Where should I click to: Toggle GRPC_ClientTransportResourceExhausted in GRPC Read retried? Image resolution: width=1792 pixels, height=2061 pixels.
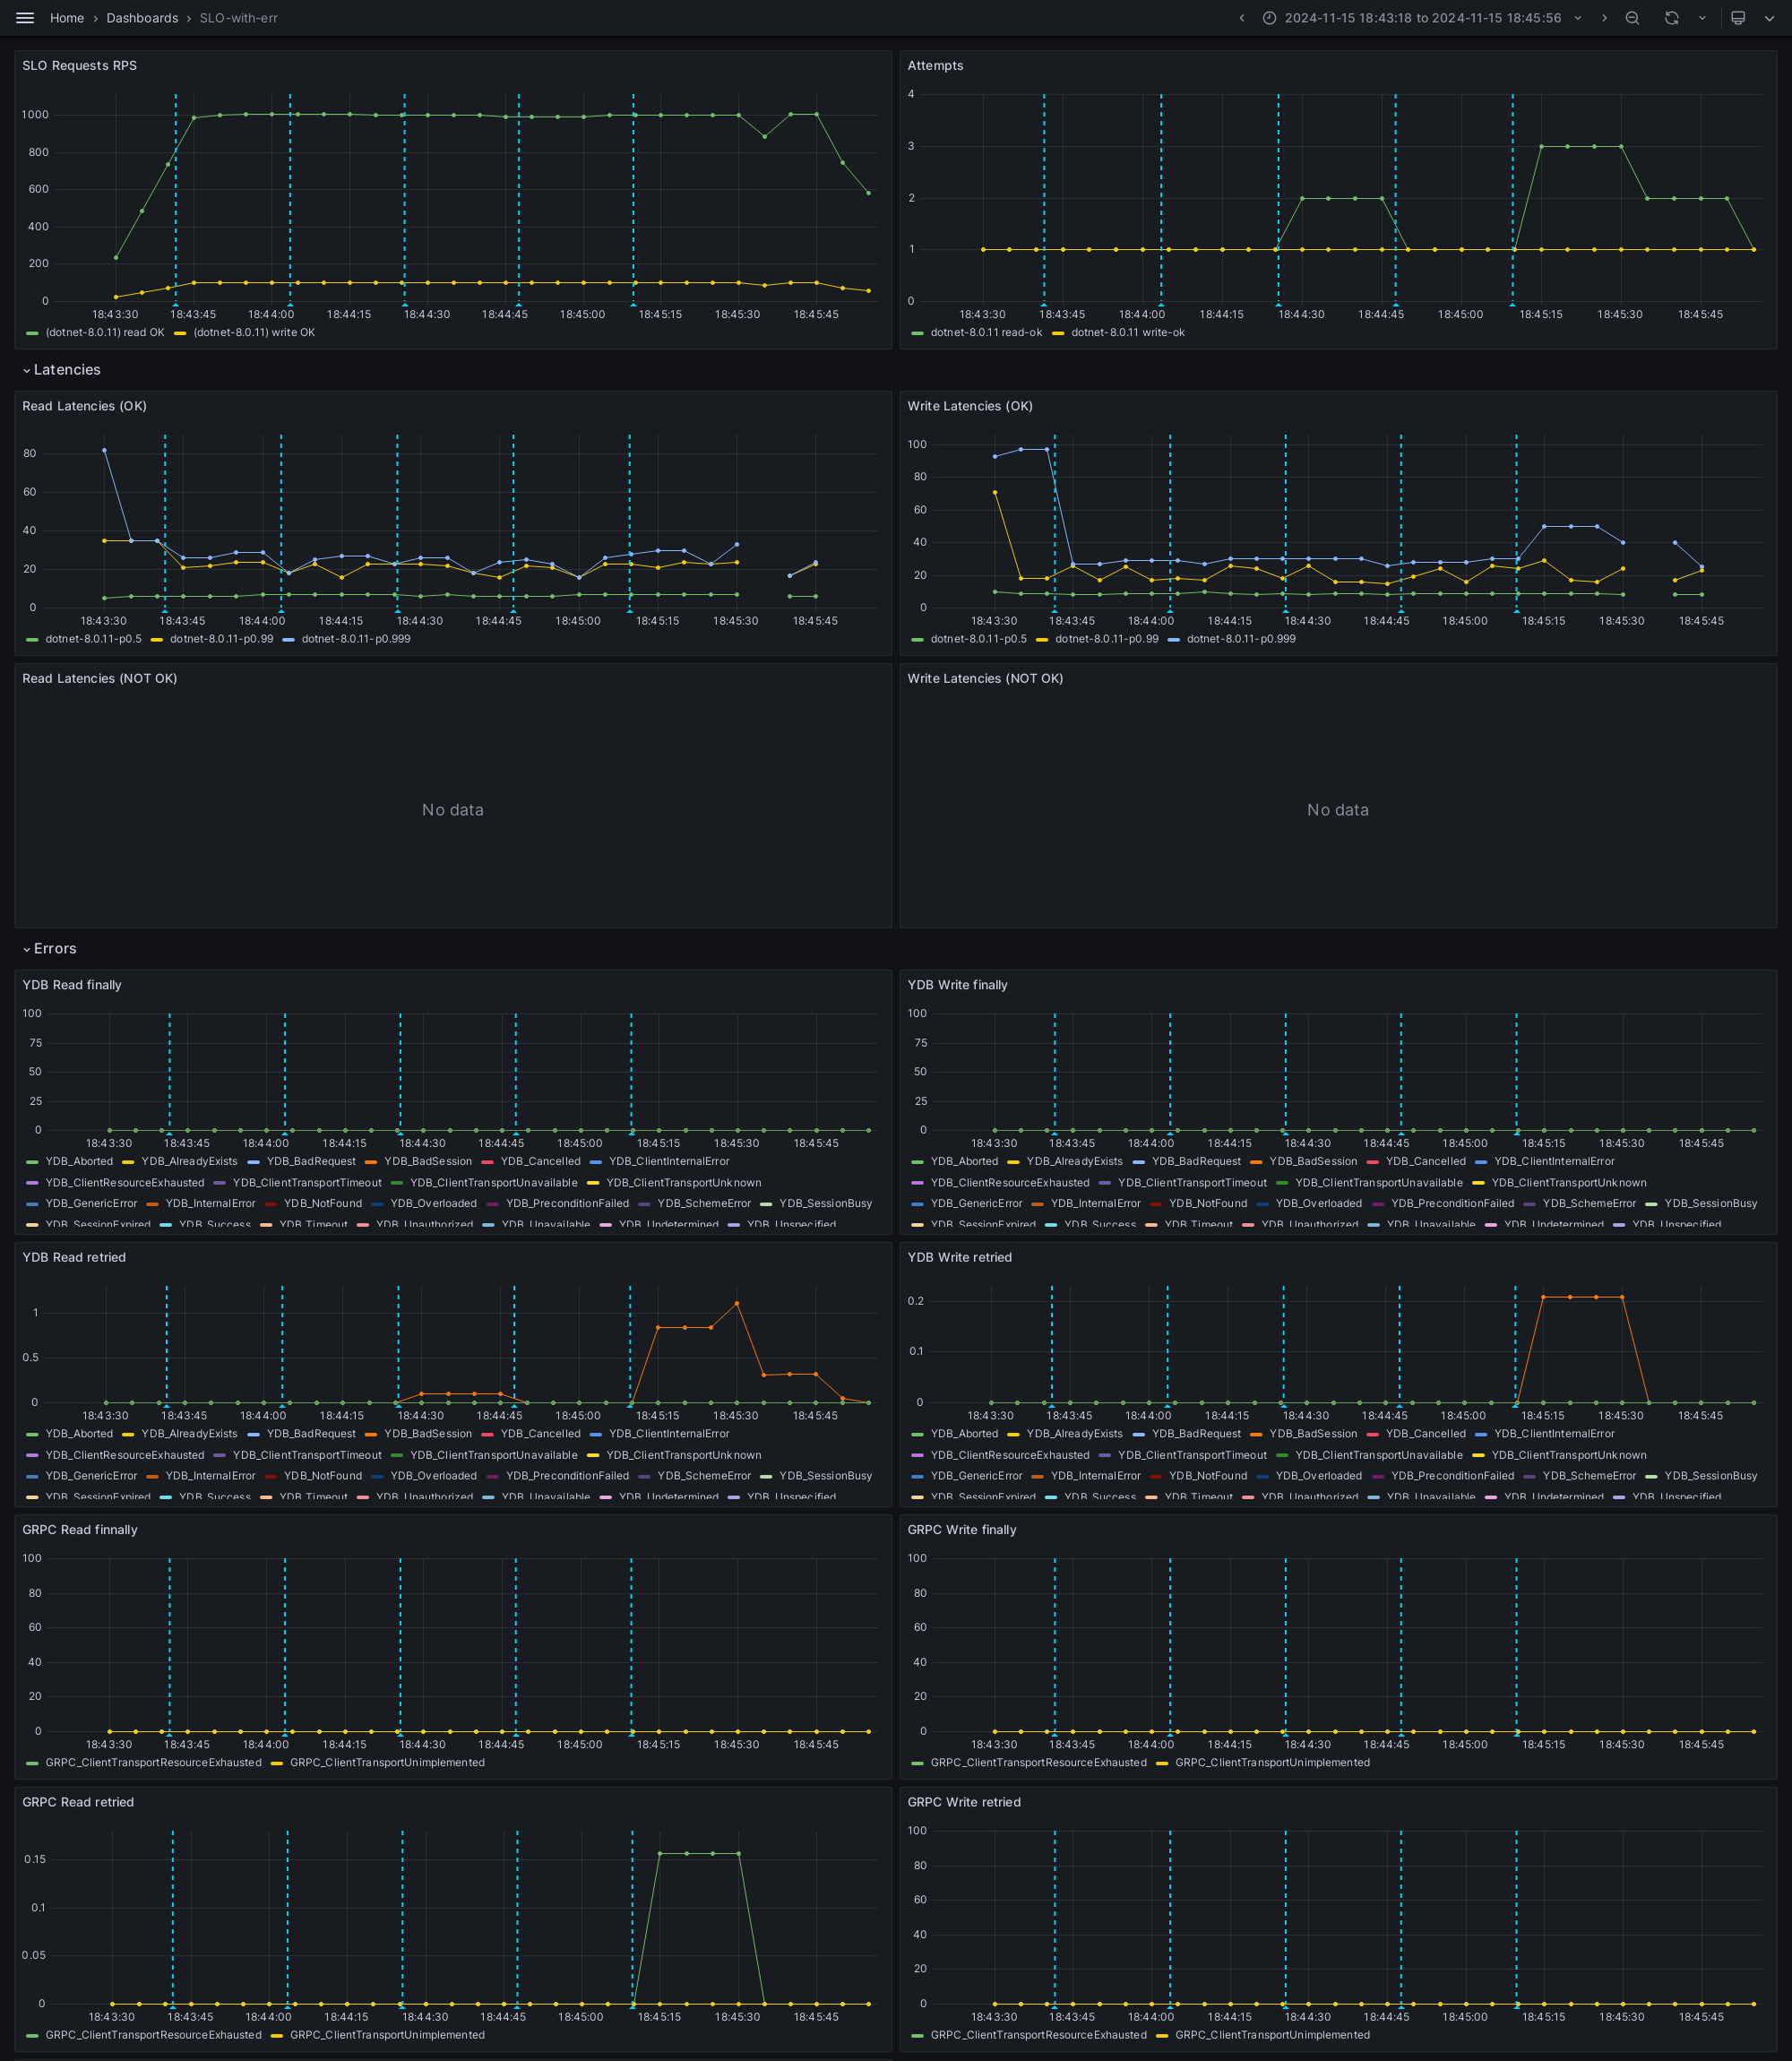point(154,2035)
